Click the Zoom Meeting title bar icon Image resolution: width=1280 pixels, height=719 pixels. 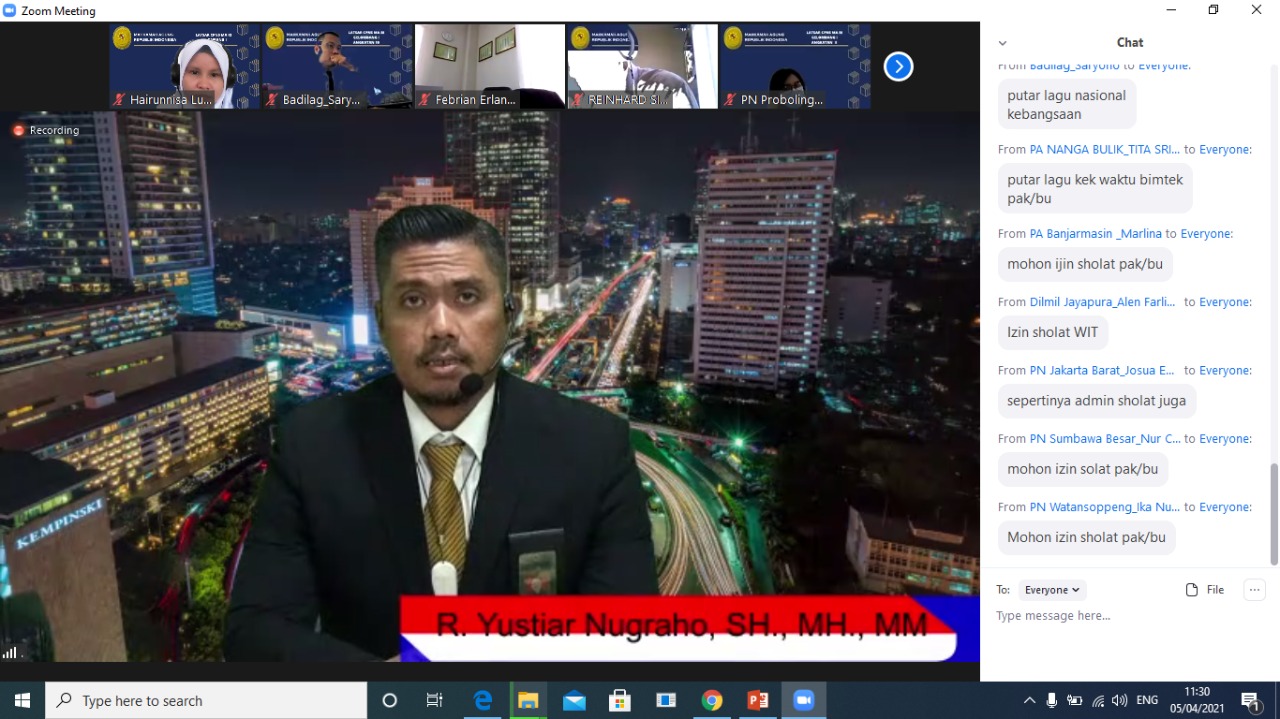point(10,11)
